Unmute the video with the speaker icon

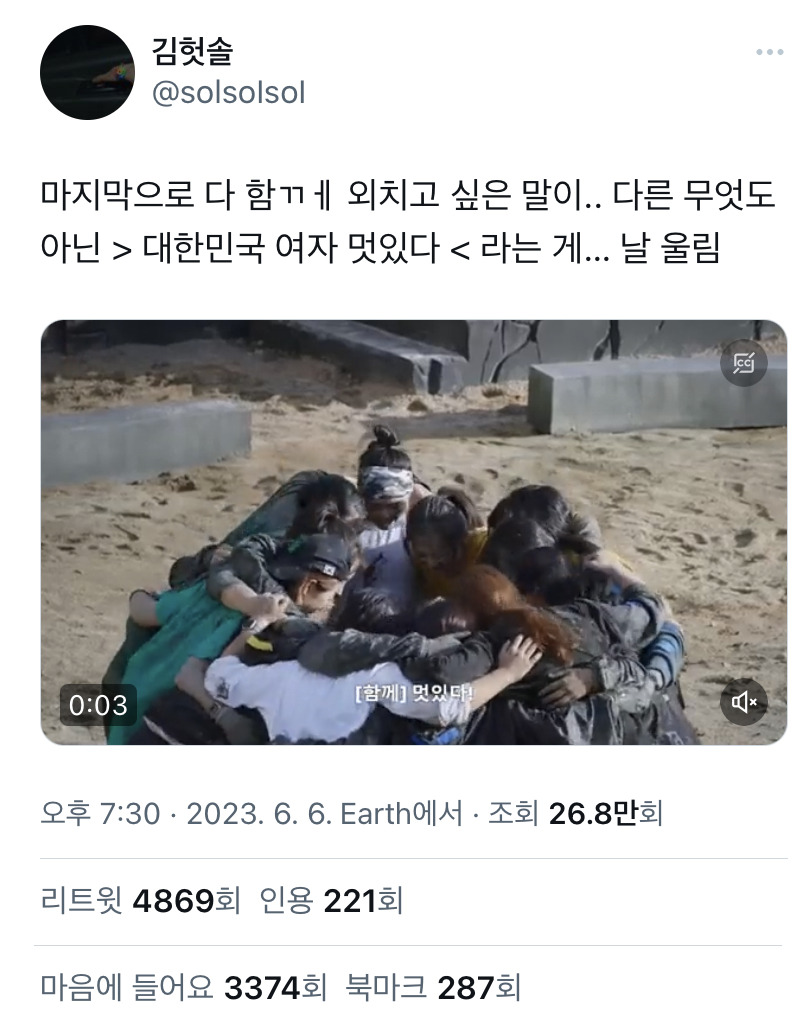[x=744, y=702]
